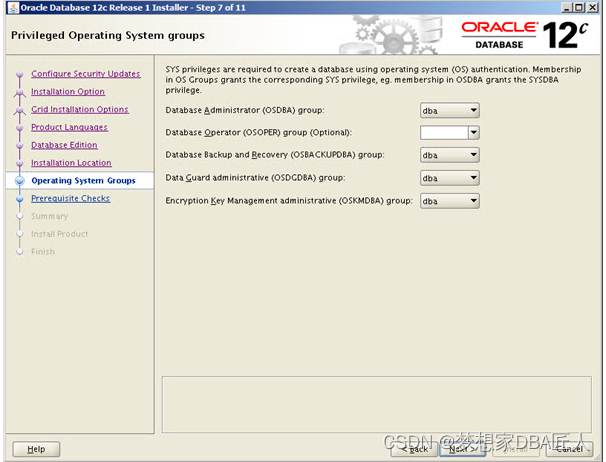Screen dimensions: 606x462
Task: Go to Configure Security Updates step
Action: click(86, 73)
